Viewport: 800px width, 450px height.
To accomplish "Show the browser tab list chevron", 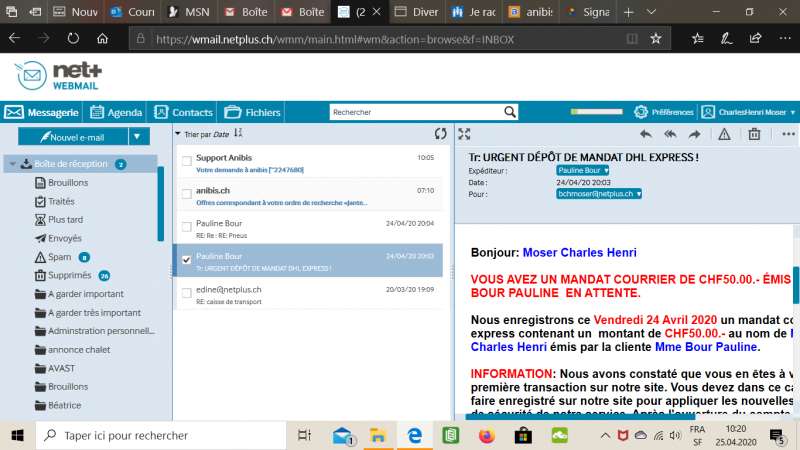I will [x=652, y=12].
